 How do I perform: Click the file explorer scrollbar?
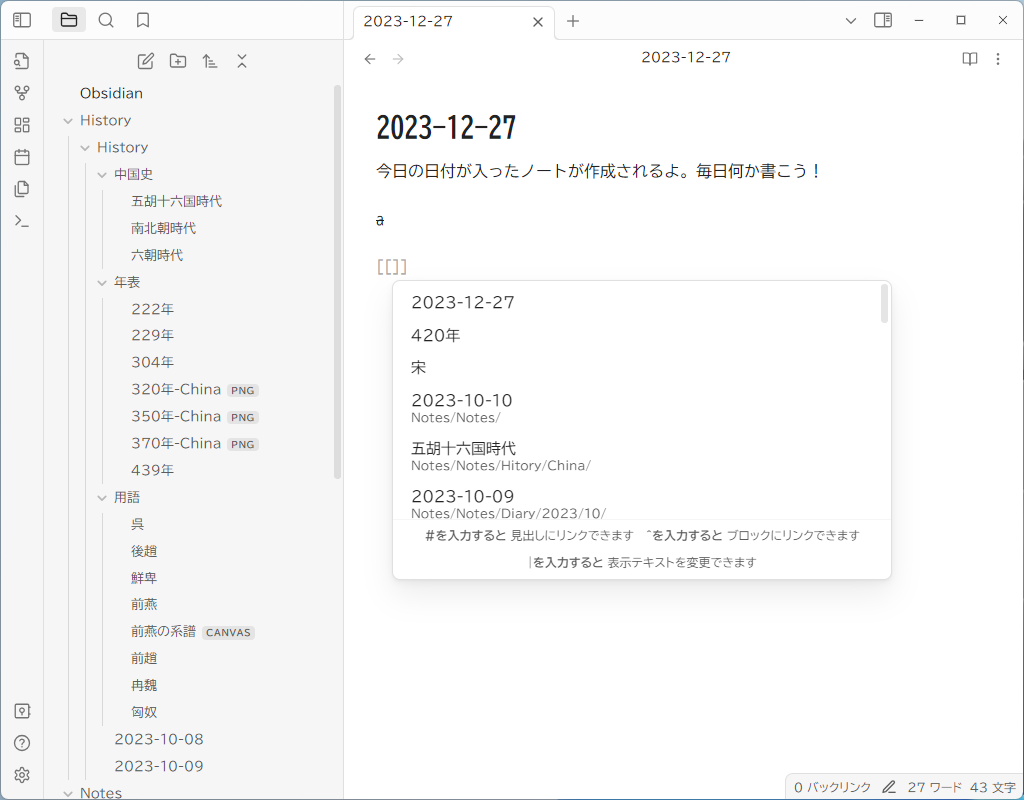338,281
